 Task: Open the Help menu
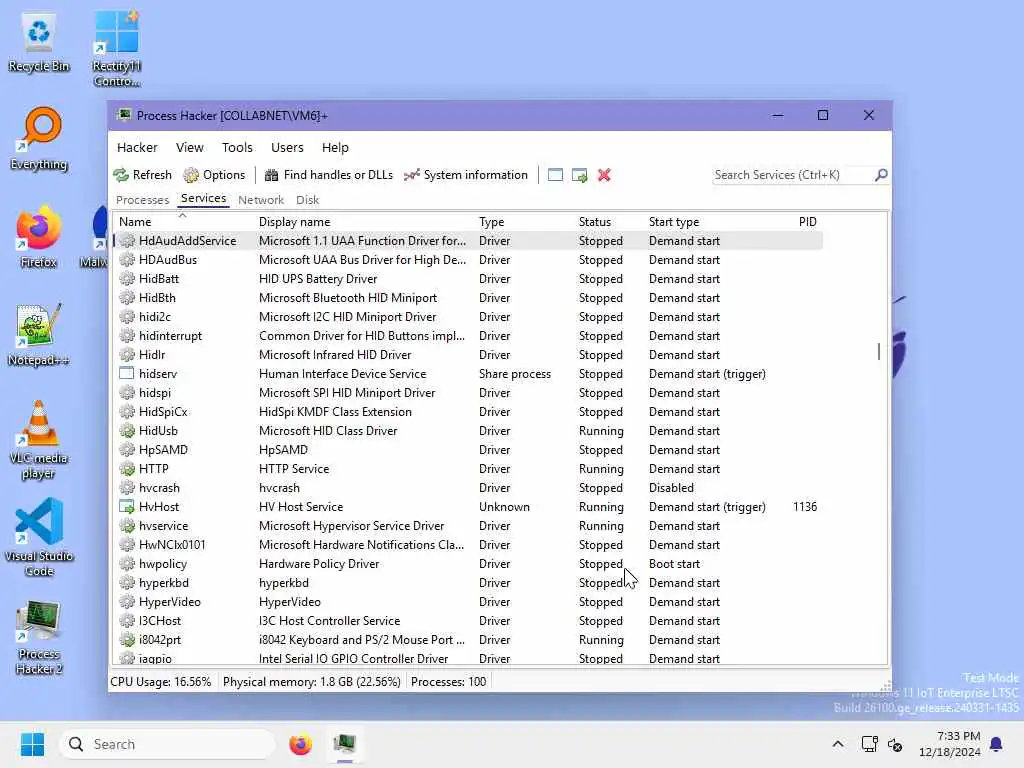click(335, 148)
